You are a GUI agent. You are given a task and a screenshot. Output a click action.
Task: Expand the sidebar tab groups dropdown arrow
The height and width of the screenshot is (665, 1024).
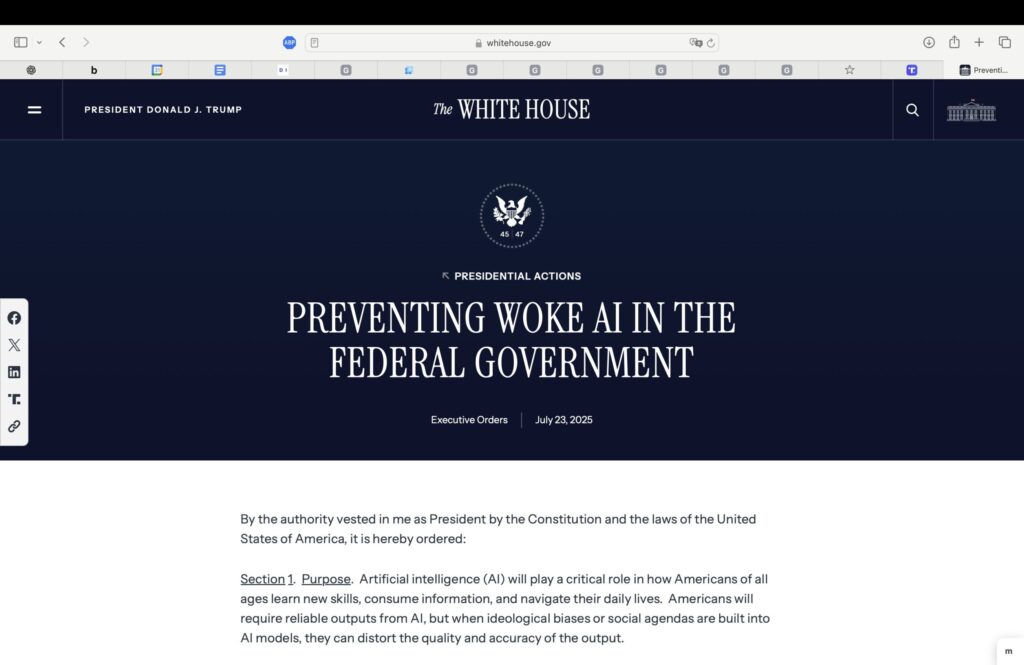[x=39, y=42]
